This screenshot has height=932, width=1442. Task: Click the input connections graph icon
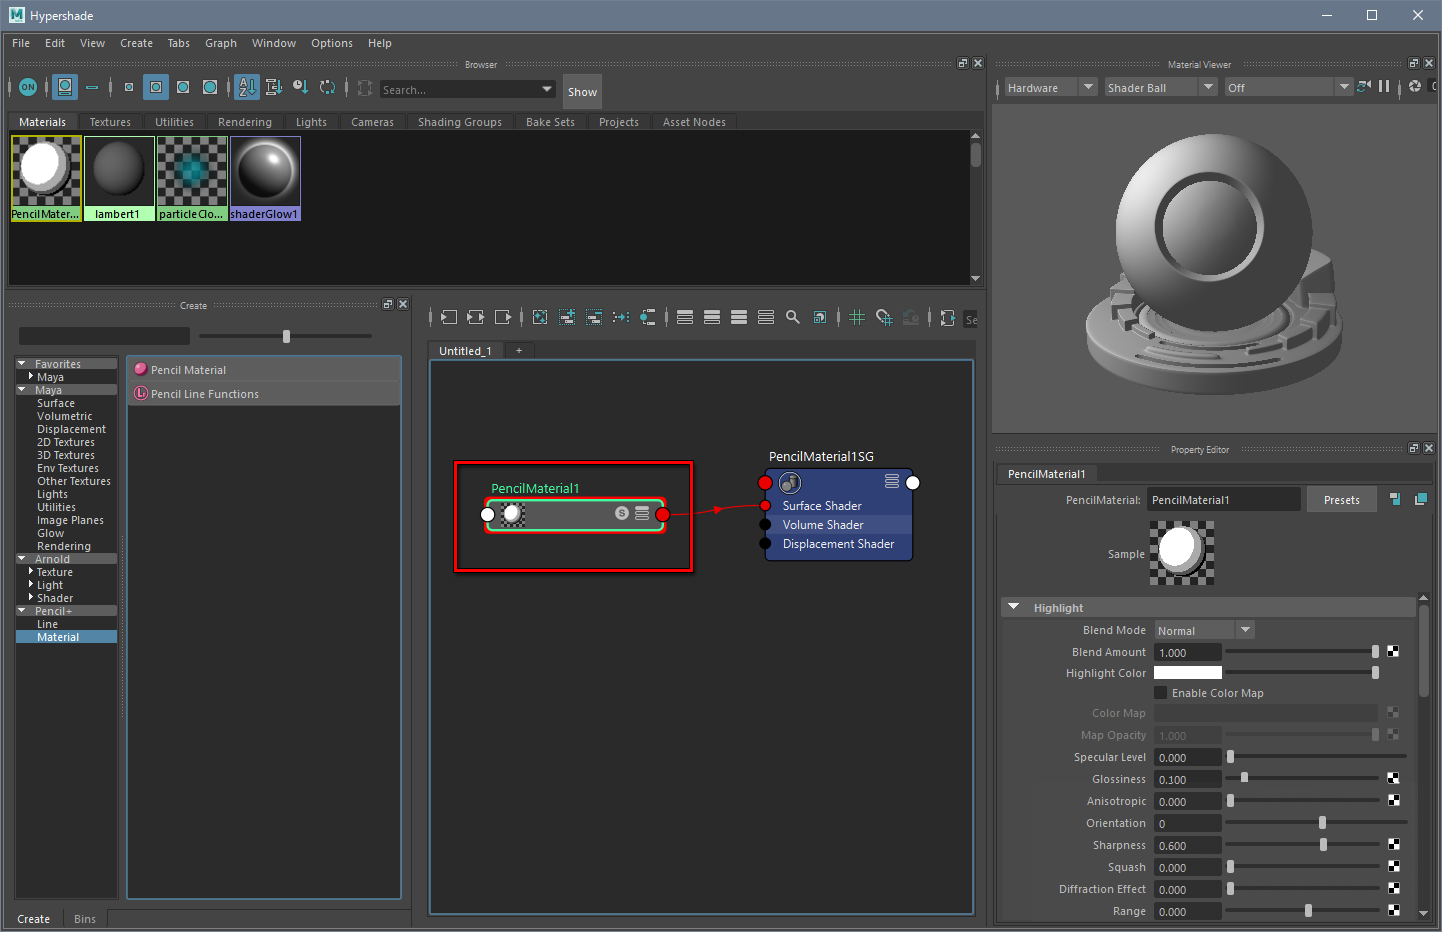click(x=449, y=317)
